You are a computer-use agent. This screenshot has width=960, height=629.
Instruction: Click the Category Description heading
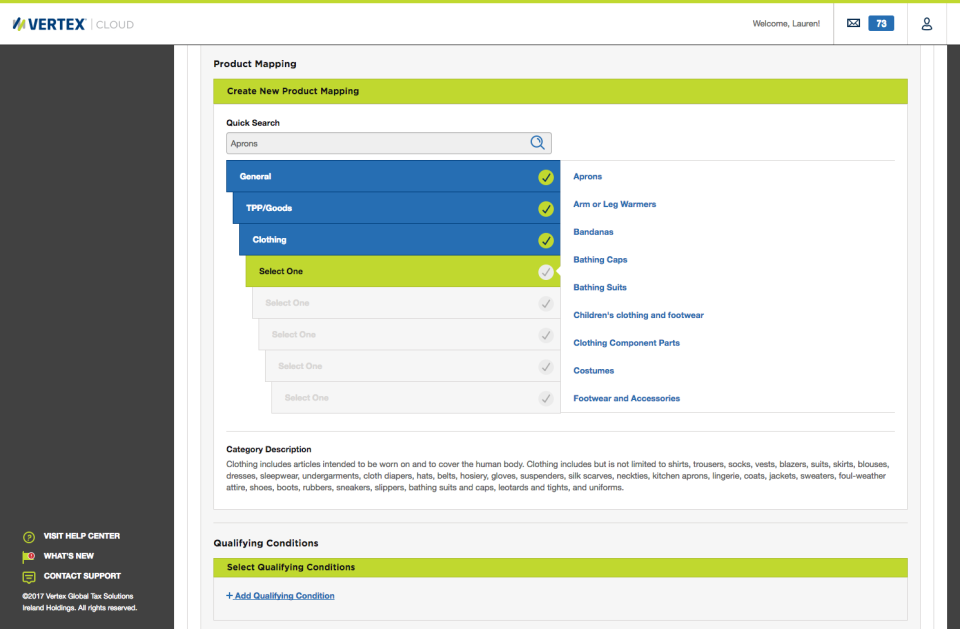tap(269, 449)
